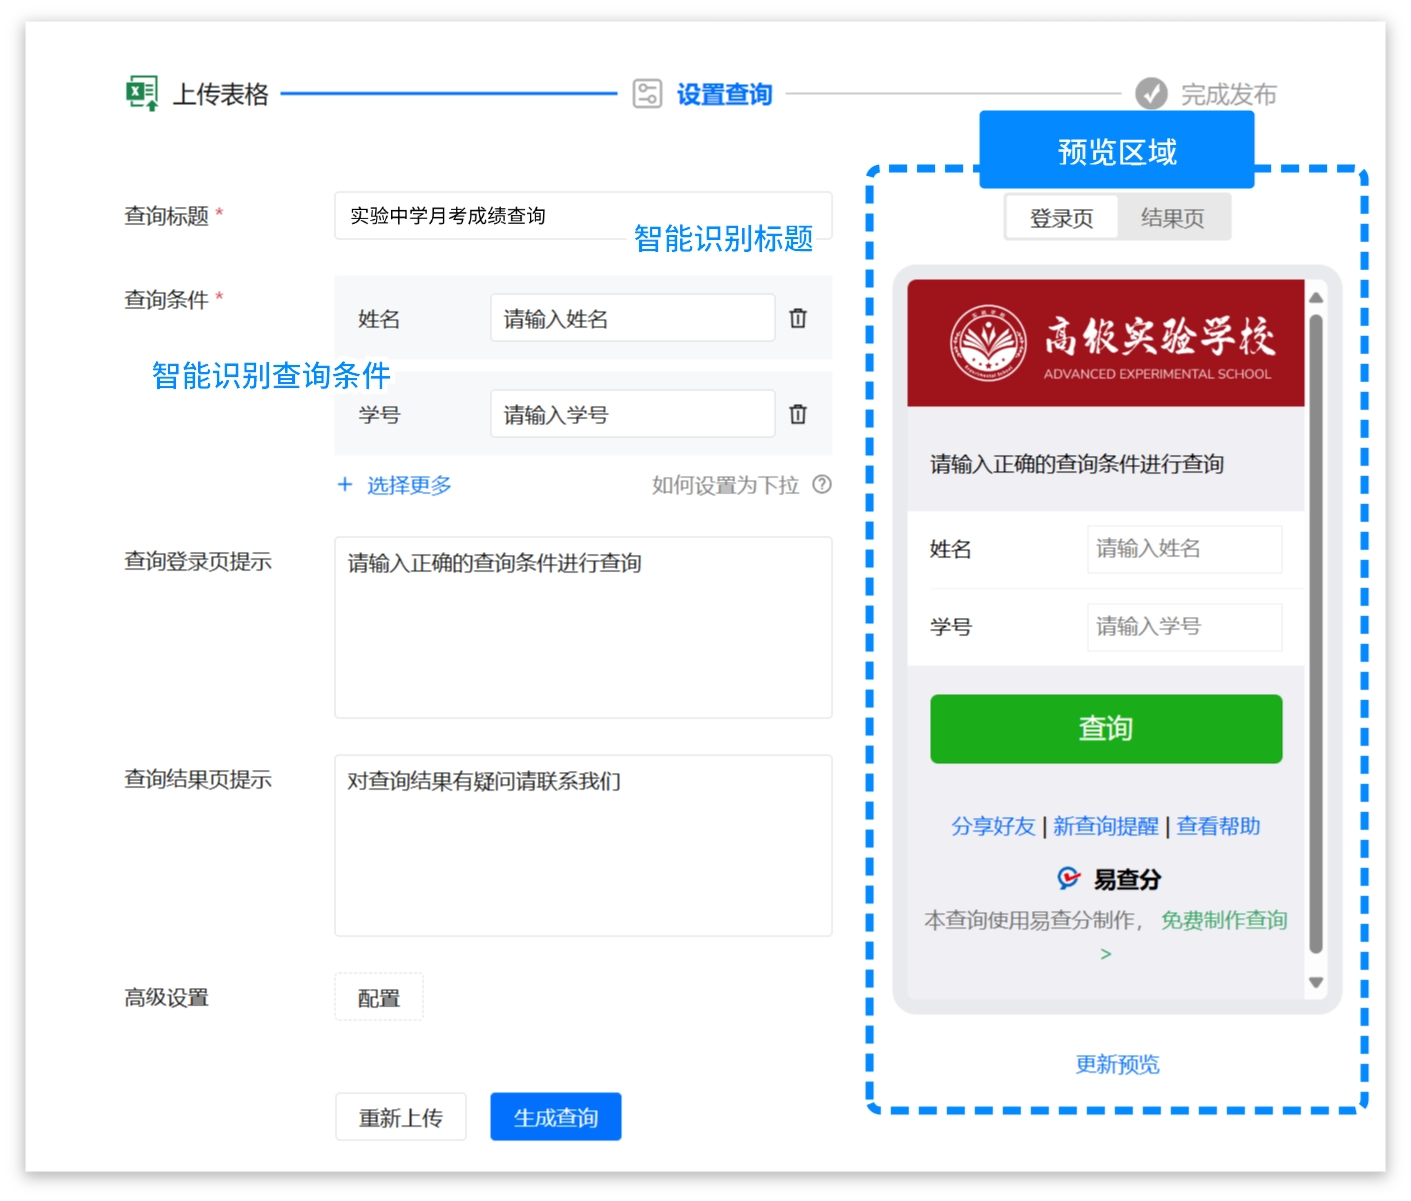Image resolution: width=1411 pixels, height=1201 pixels.
Task: Switch to the 结果页 tab
Action: pyautogui.click(x=1175, y=215)
